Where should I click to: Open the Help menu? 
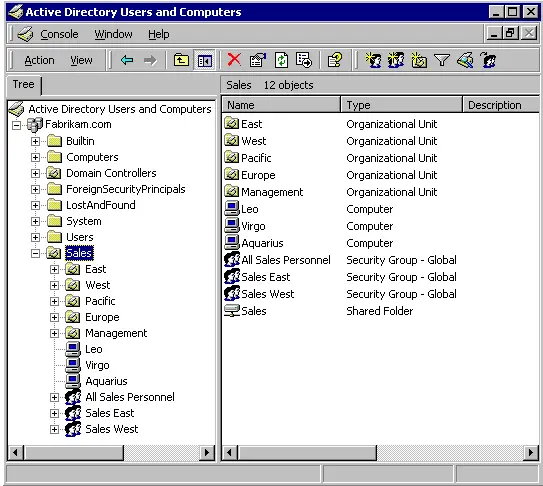coord(159,34)
